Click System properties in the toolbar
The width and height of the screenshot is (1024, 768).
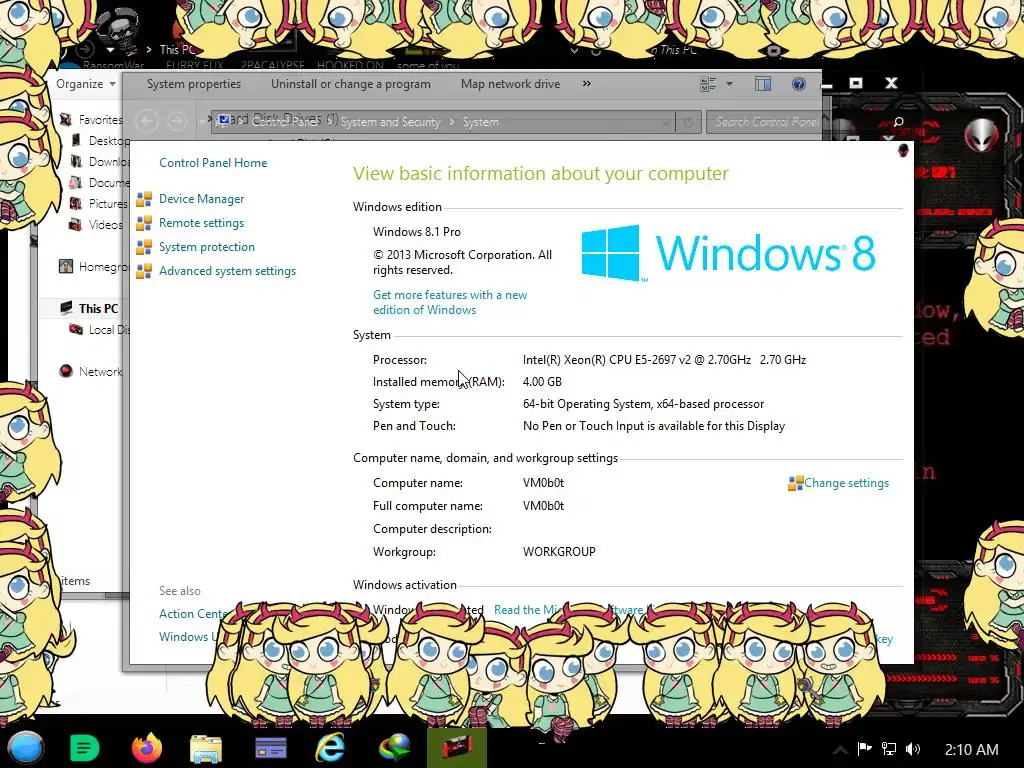(194, 84)
